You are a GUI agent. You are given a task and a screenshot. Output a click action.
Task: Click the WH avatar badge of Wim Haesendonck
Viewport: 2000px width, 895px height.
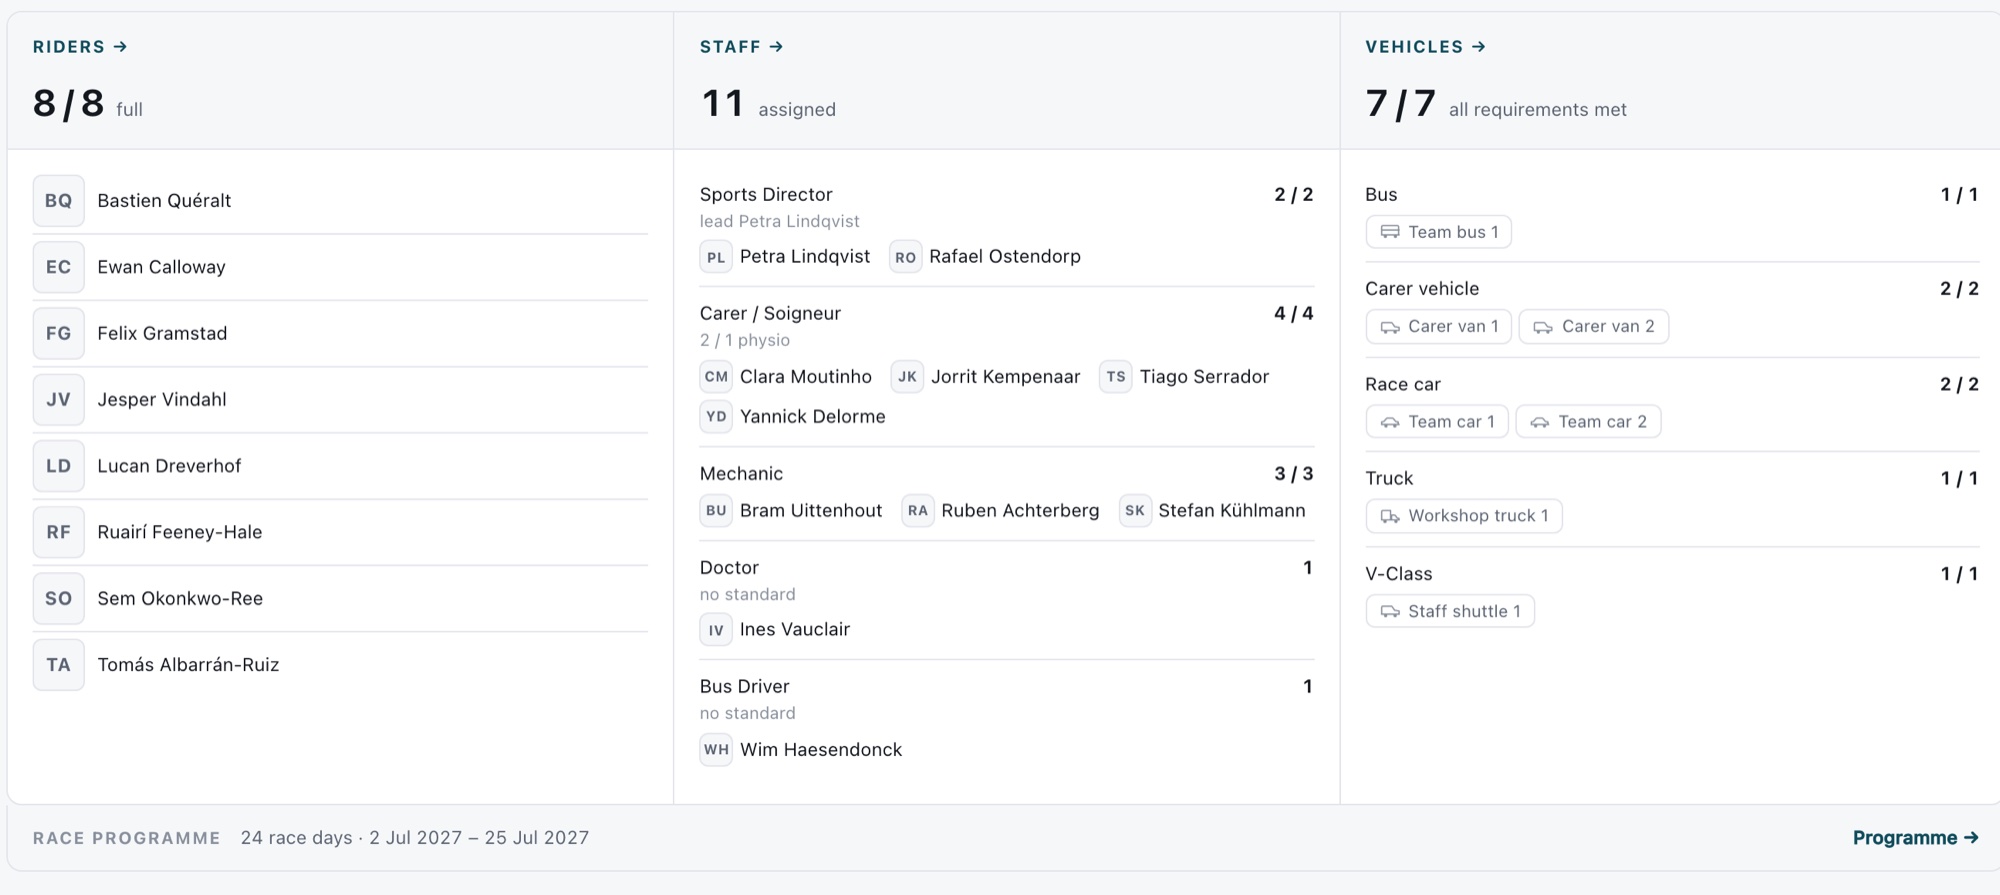pos(716,750)
